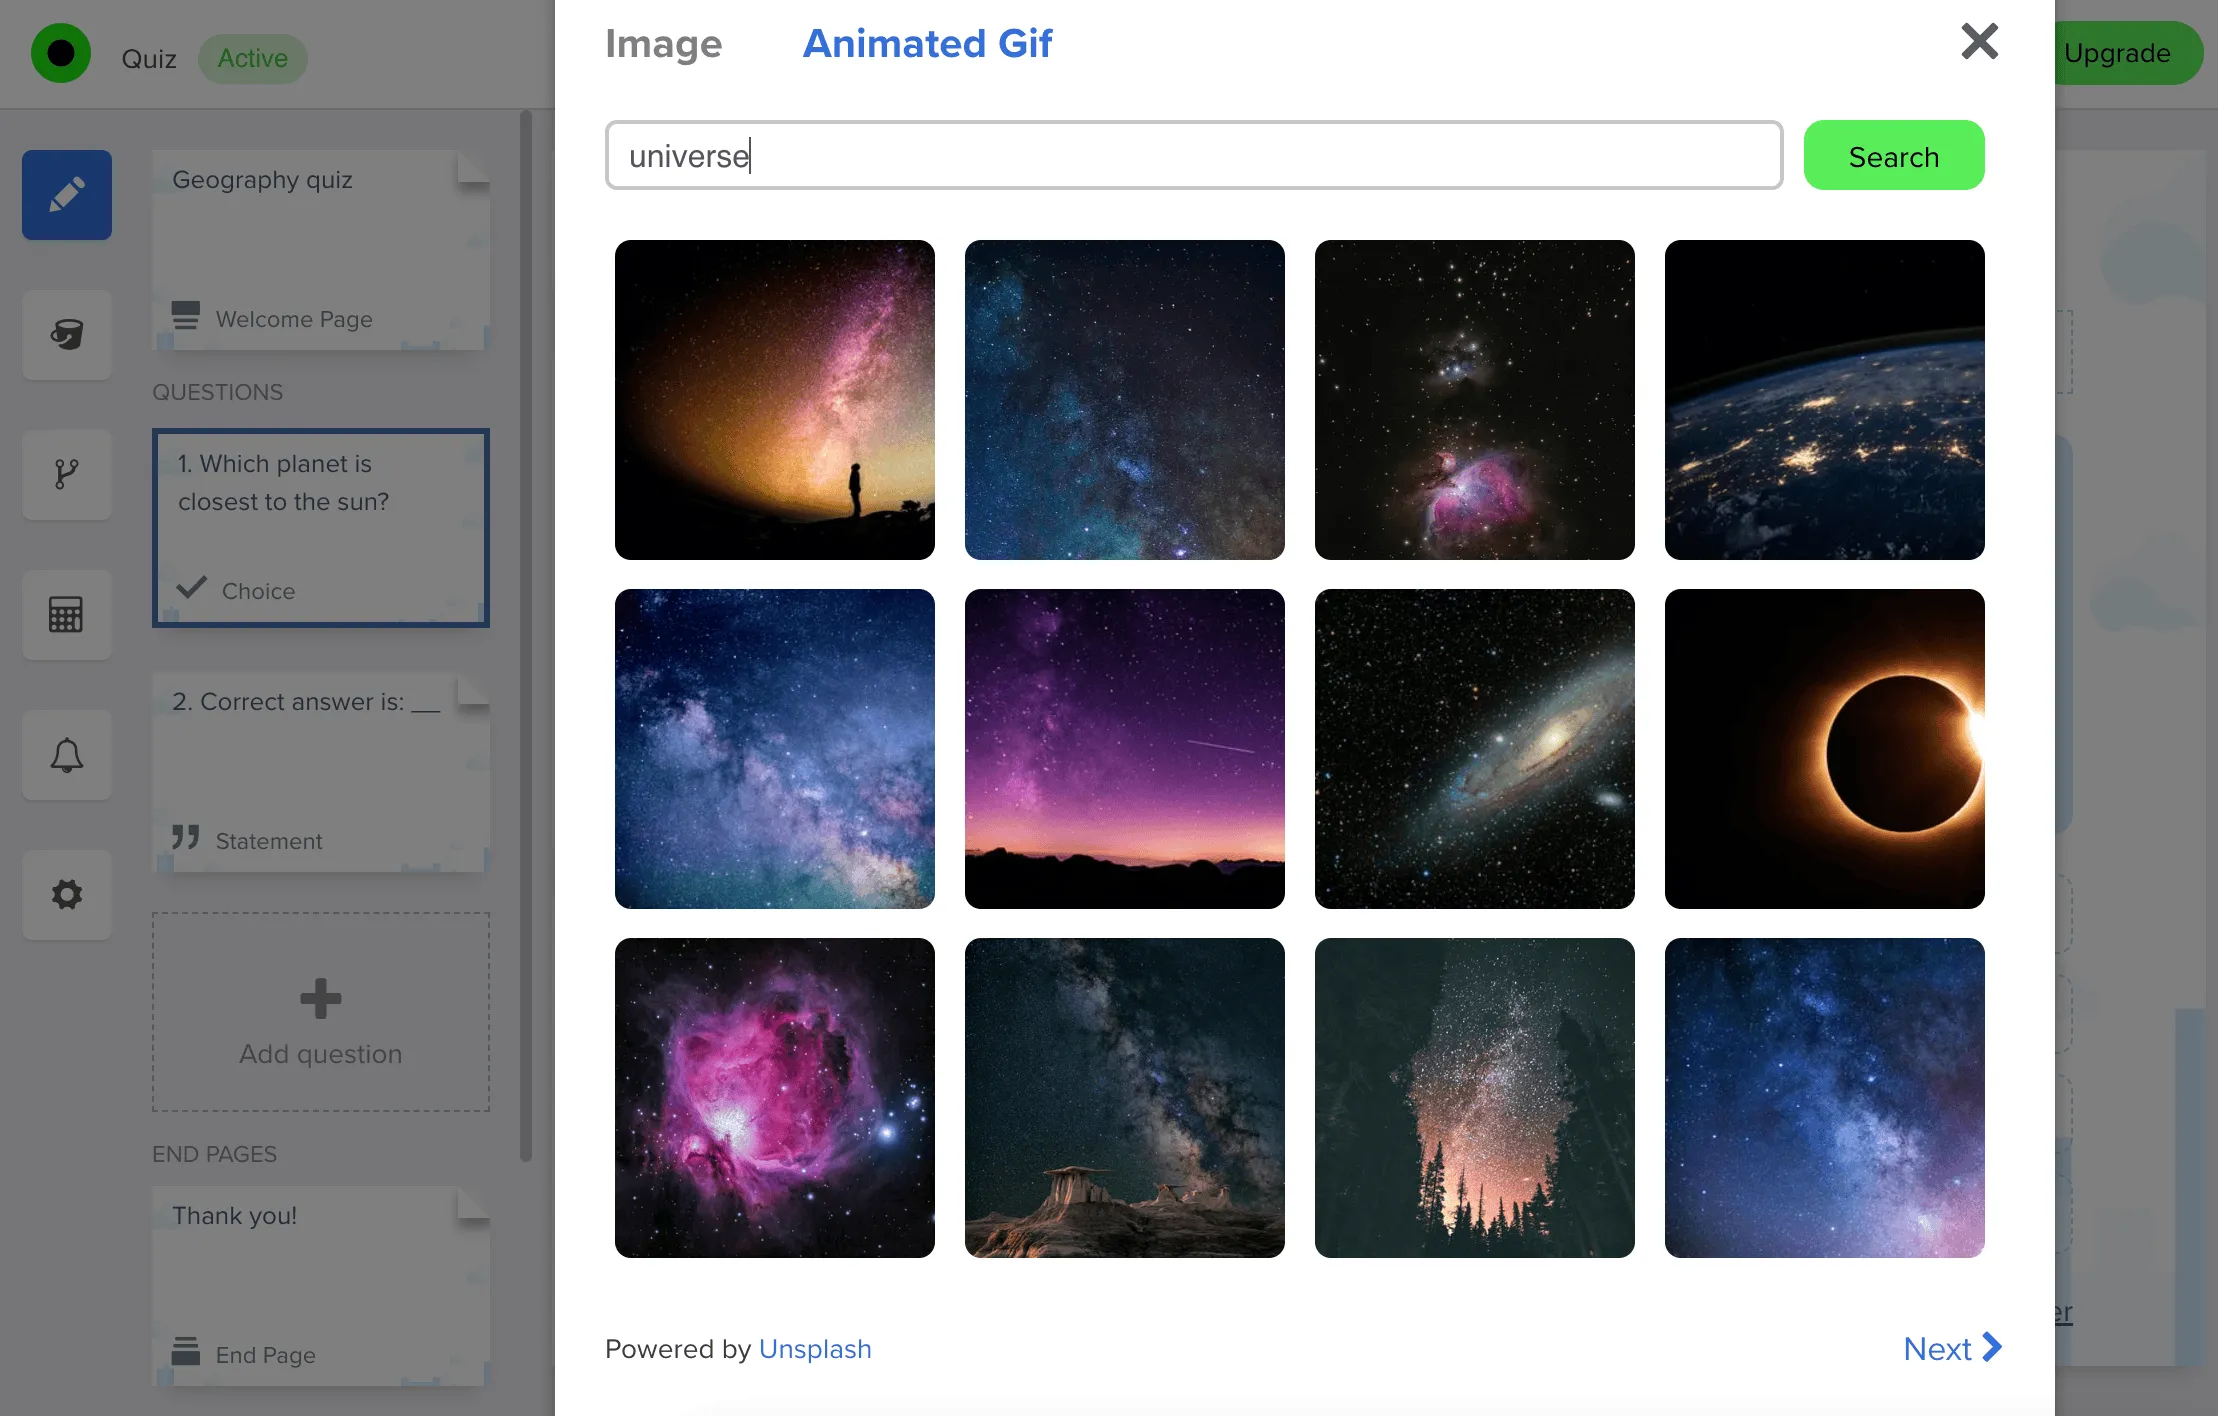Select the solar eclipse image thumbnail
Viewport: 2218px width, 1416px height.
1823,749
